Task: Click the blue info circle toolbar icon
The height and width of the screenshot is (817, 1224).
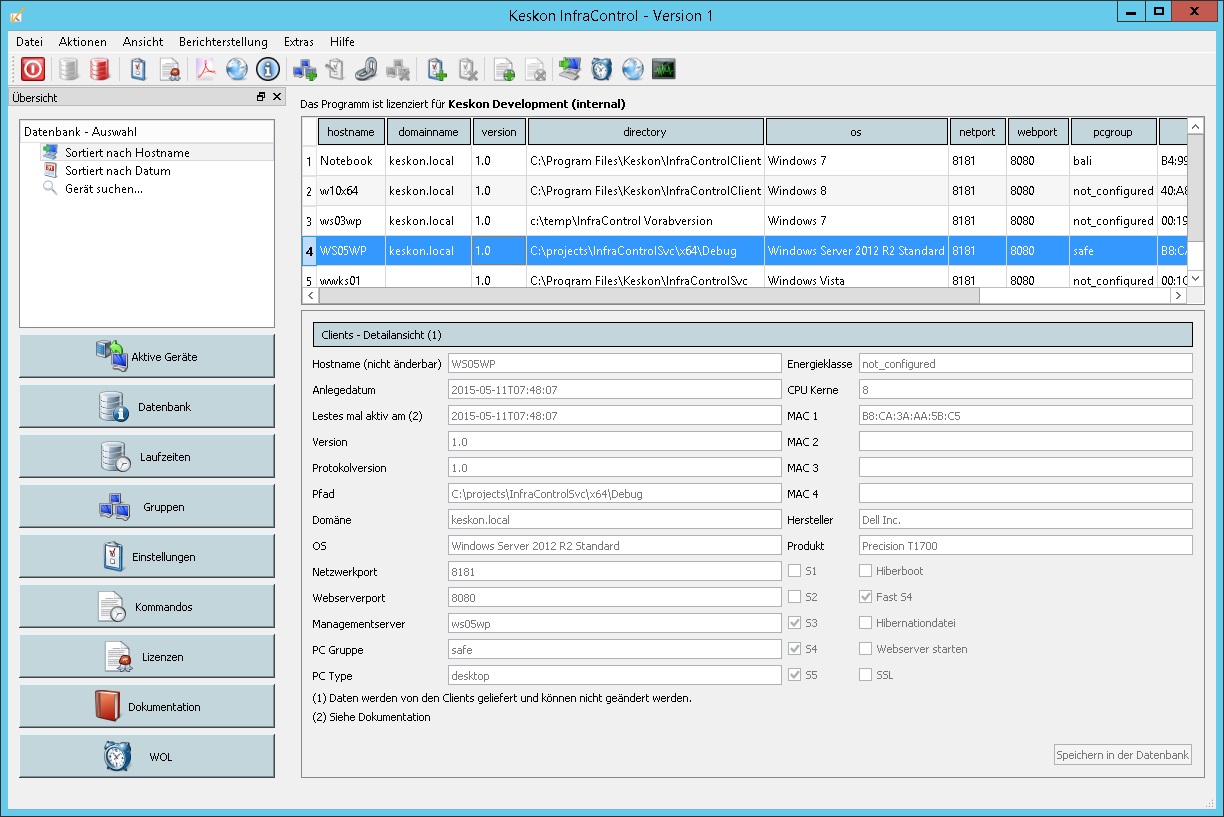Action: pyautogui.click(x=267, y=69)
